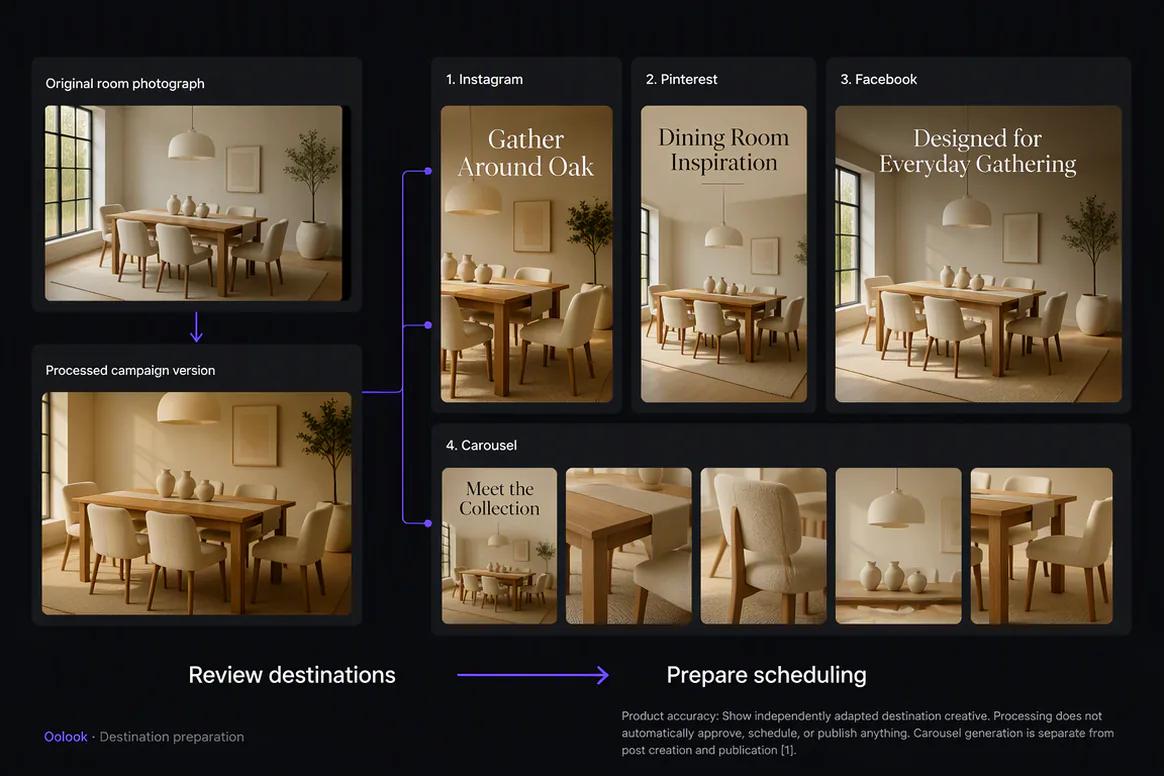Screen dimensions: 1164x776
Task: Open the last carousel slide with table corner and chair
Action: [1042, 545]
